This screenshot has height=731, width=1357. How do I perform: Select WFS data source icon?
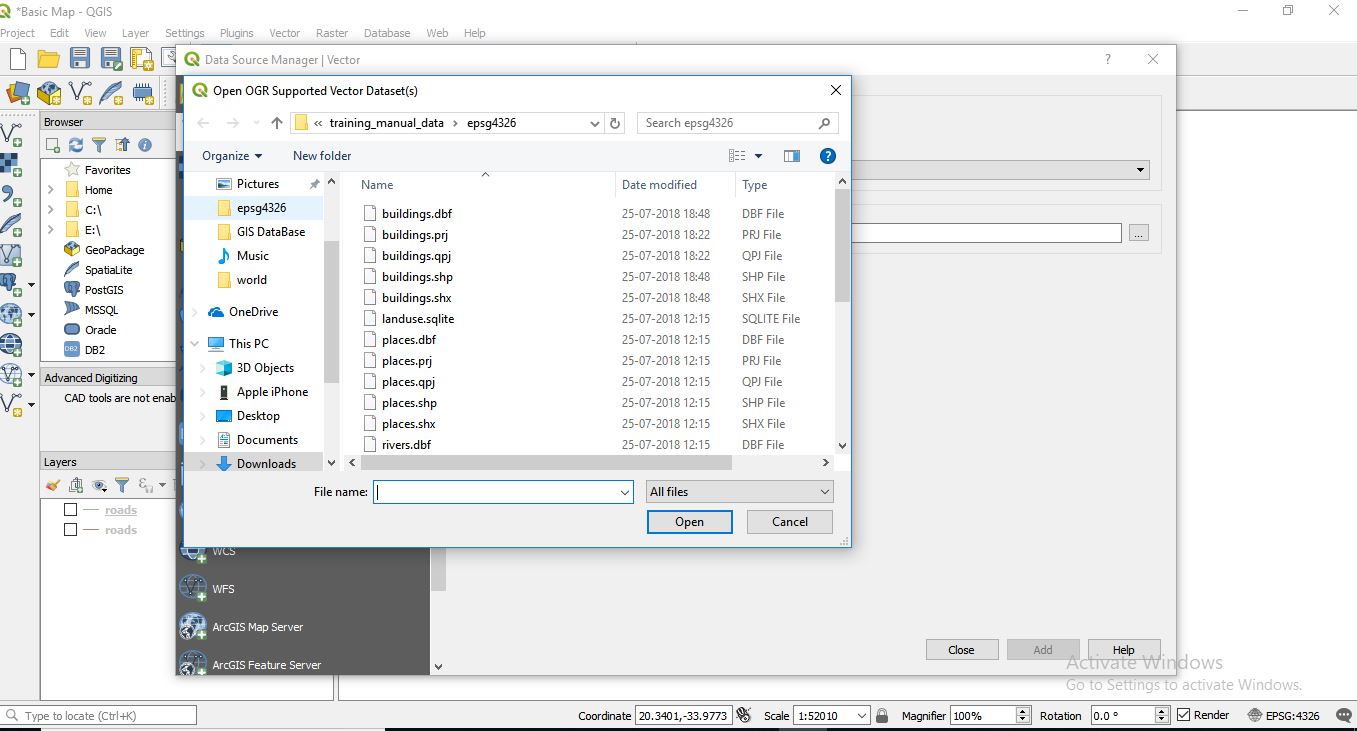(193, 589)
